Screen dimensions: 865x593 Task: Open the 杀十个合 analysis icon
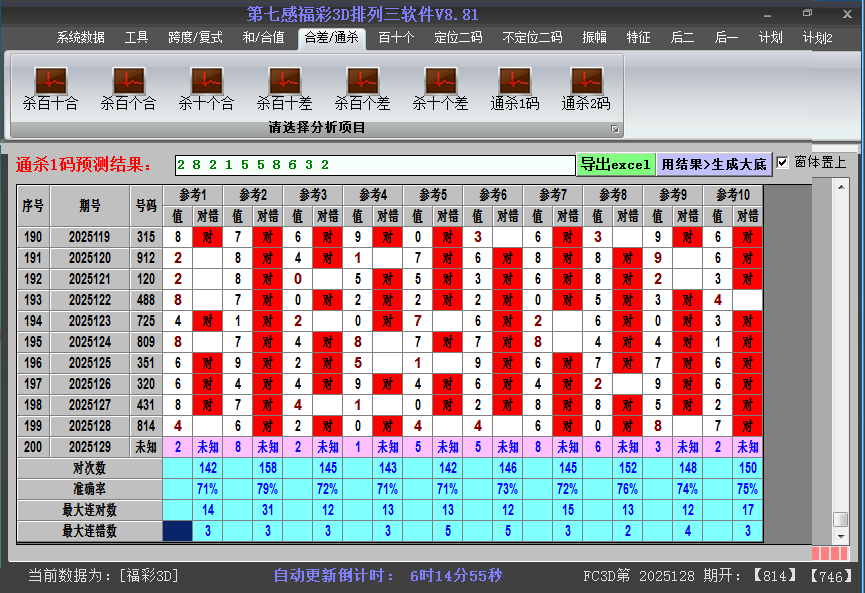click(206, 88)
